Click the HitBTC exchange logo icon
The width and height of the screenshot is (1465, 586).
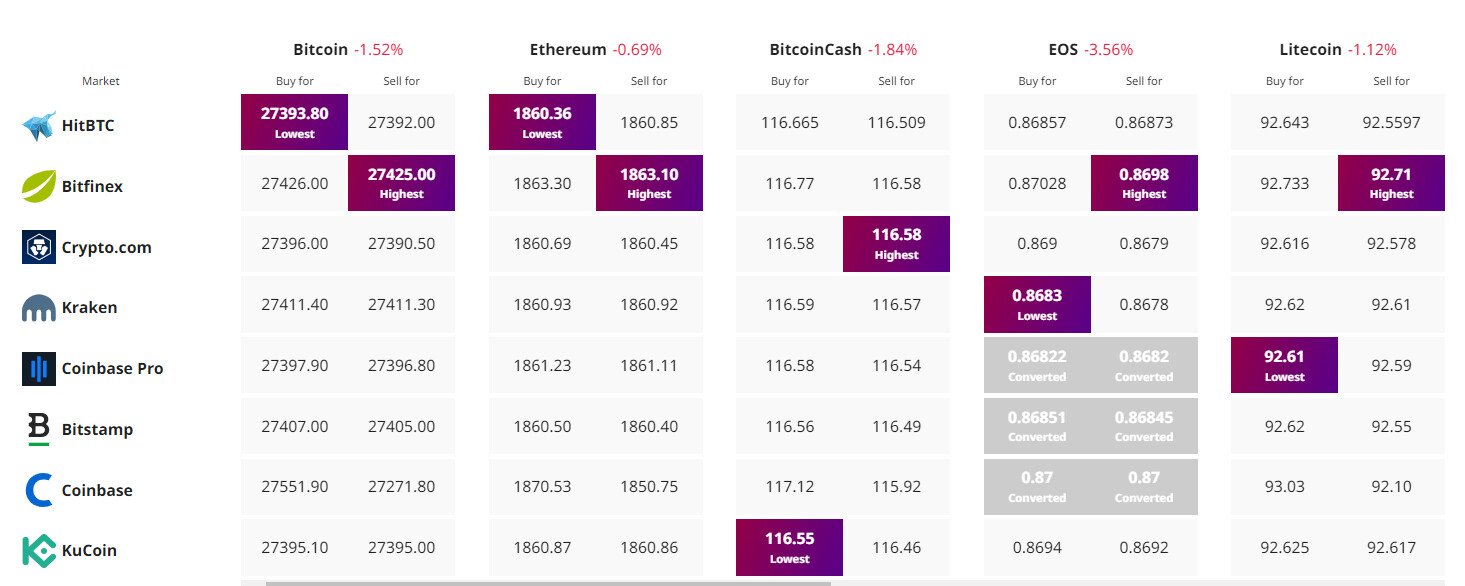point(39,125)
